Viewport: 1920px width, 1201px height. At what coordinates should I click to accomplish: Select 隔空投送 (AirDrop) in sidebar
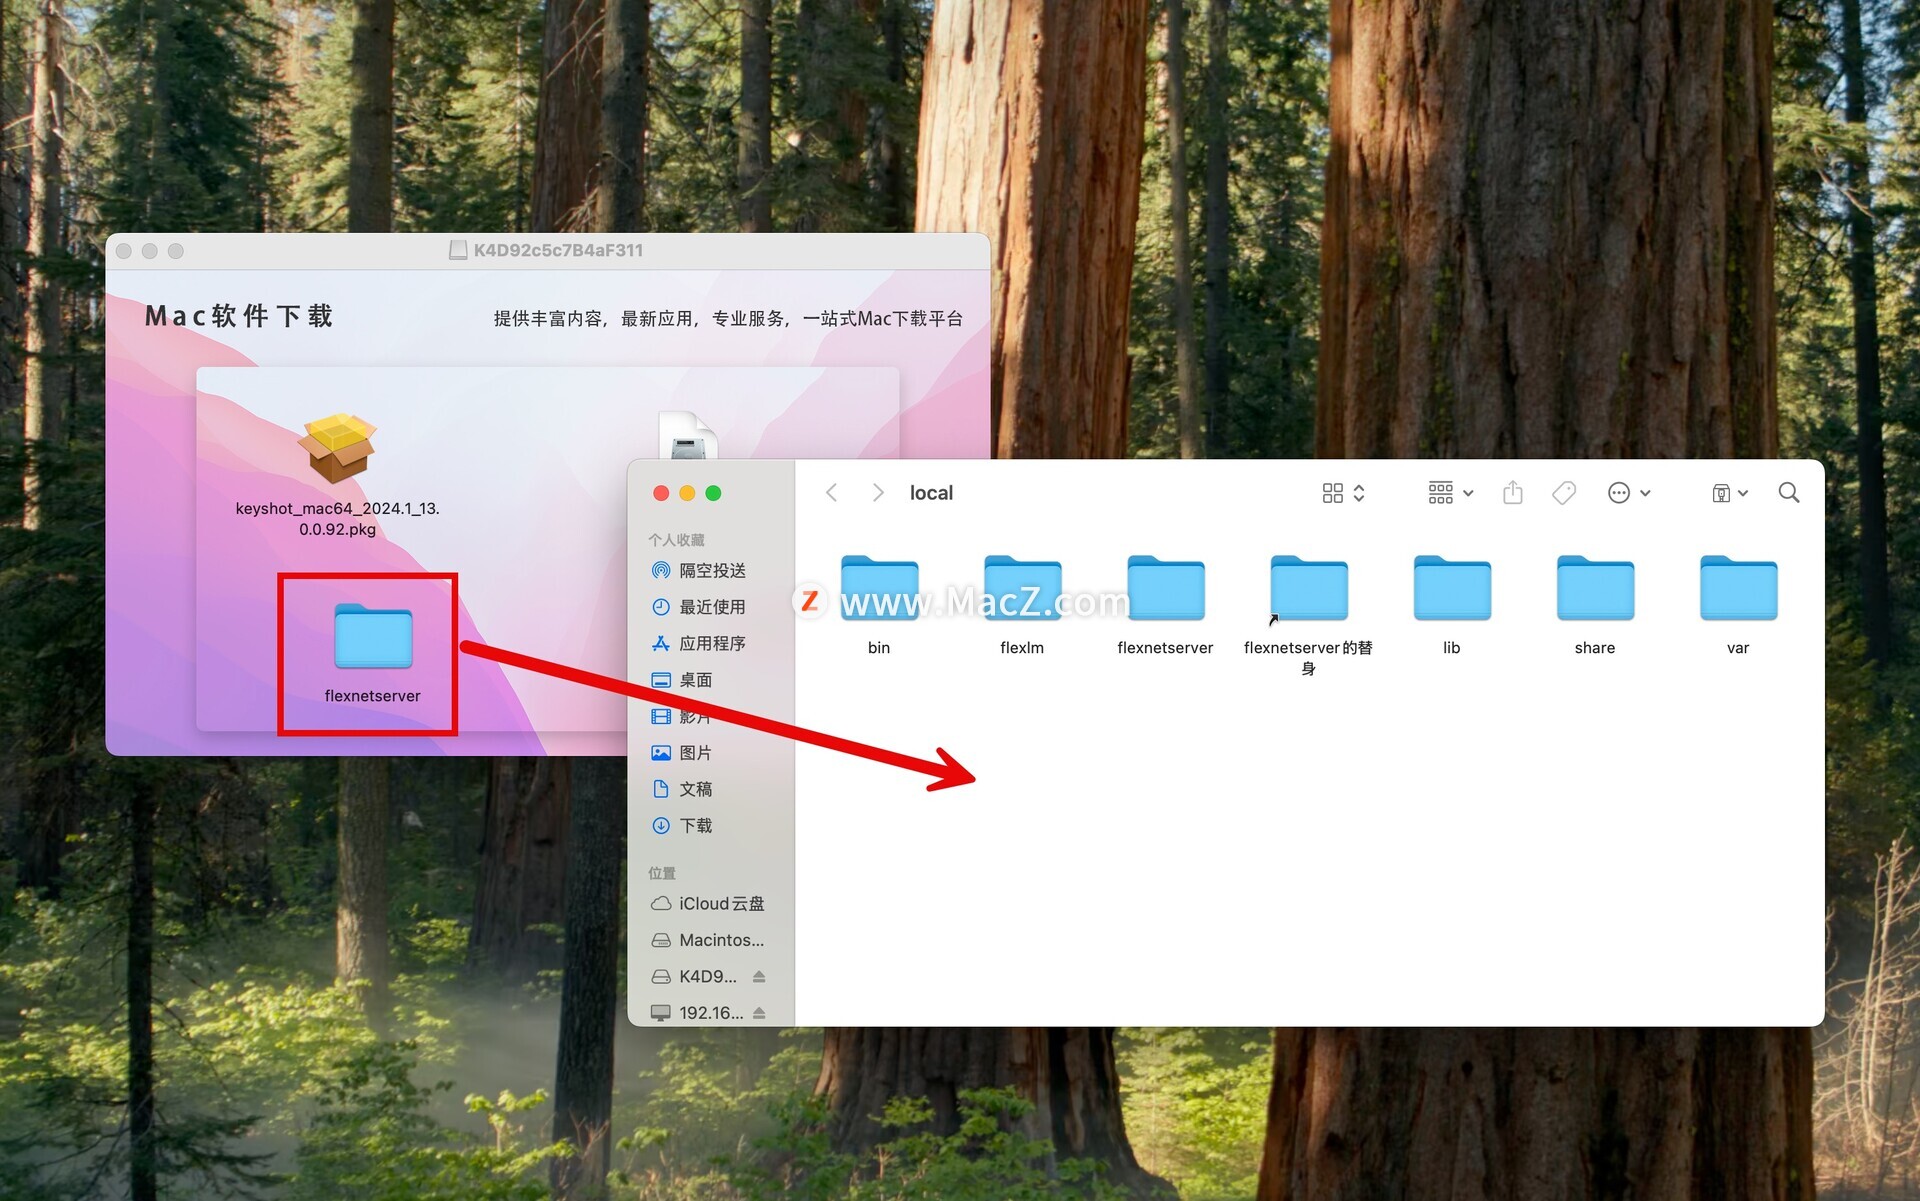click(711, 570)
